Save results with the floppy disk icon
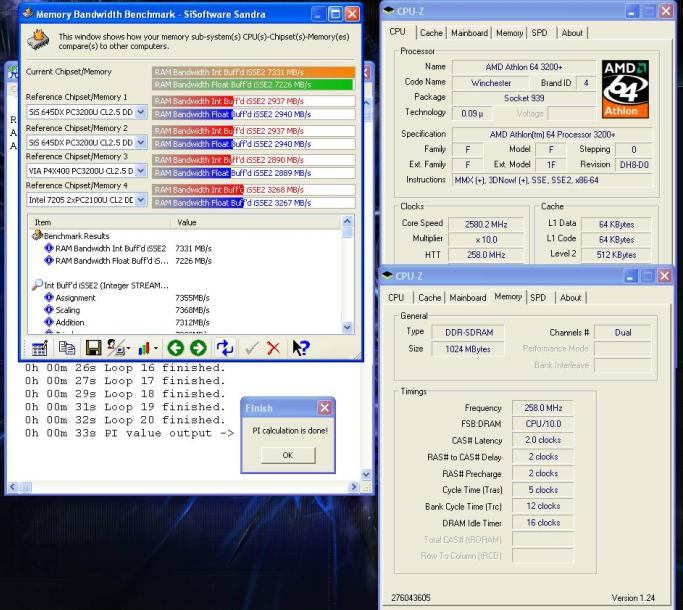The image size is (683, 610). click(x=93, y=348)
